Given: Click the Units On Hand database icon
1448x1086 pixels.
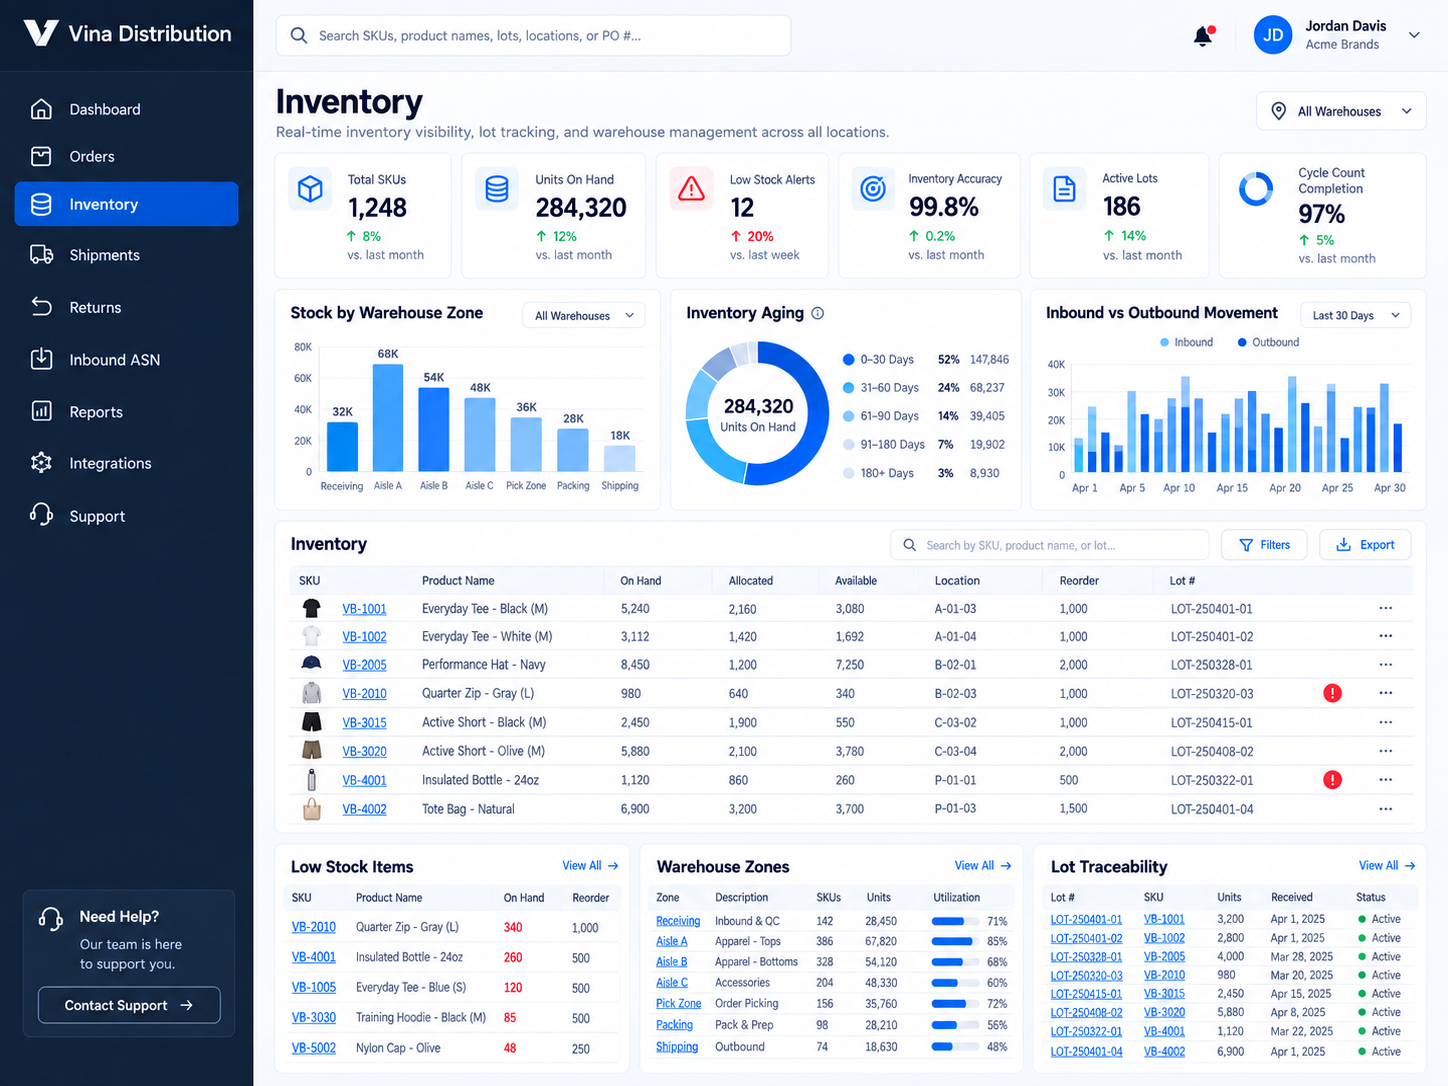Looking at the screenshot, I should click(x=497, y=188).
